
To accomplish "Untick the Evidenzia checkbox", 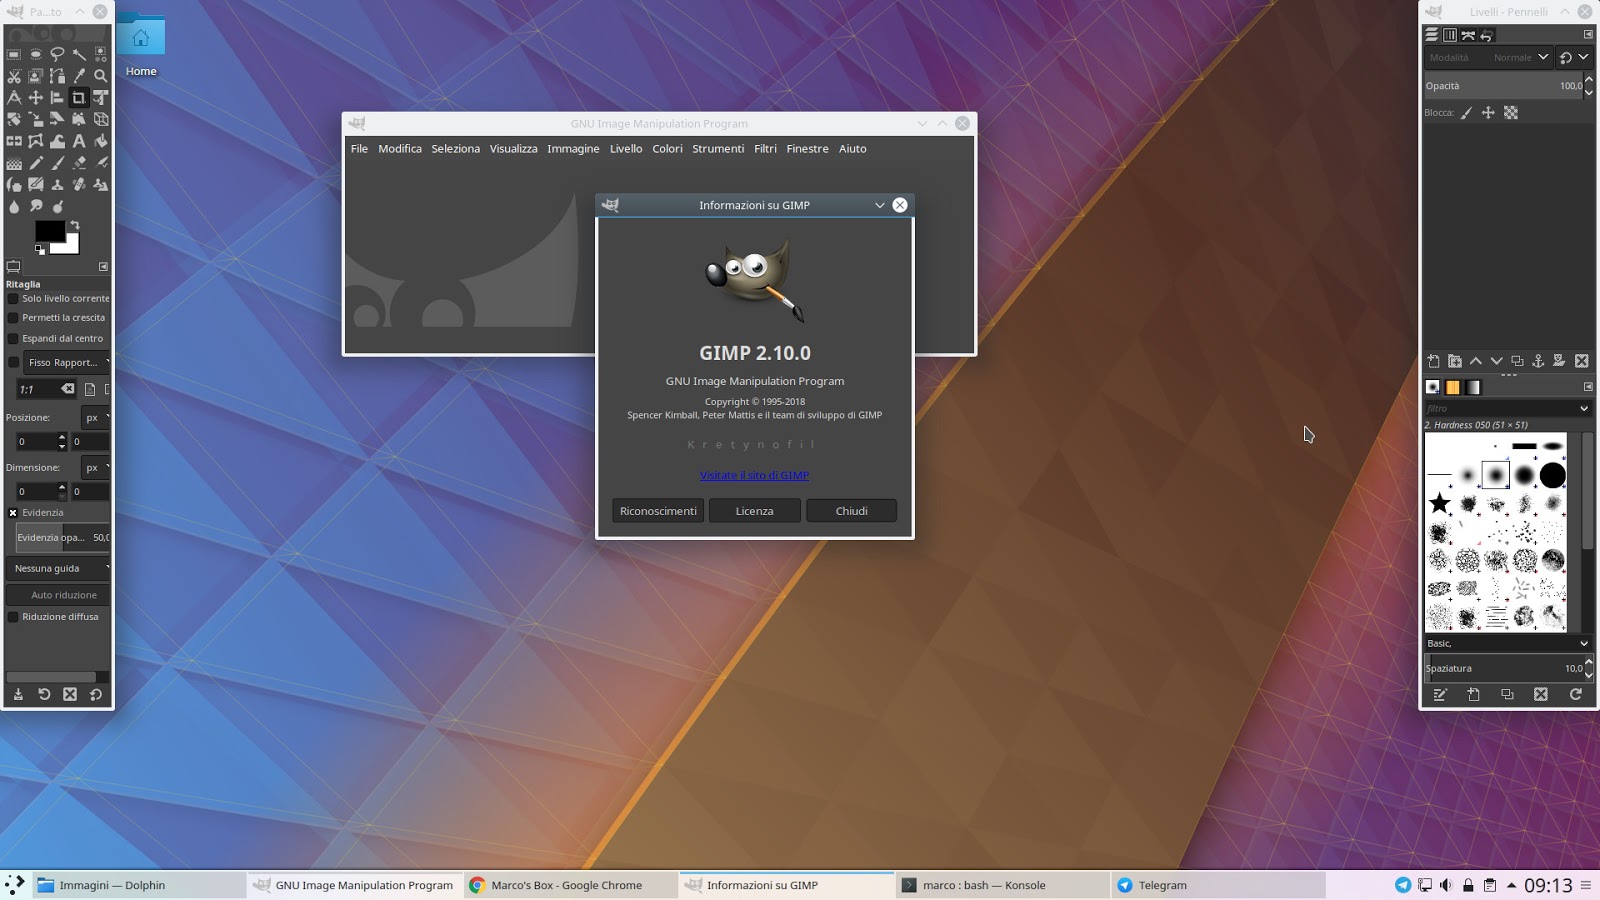I will point(13,513).
